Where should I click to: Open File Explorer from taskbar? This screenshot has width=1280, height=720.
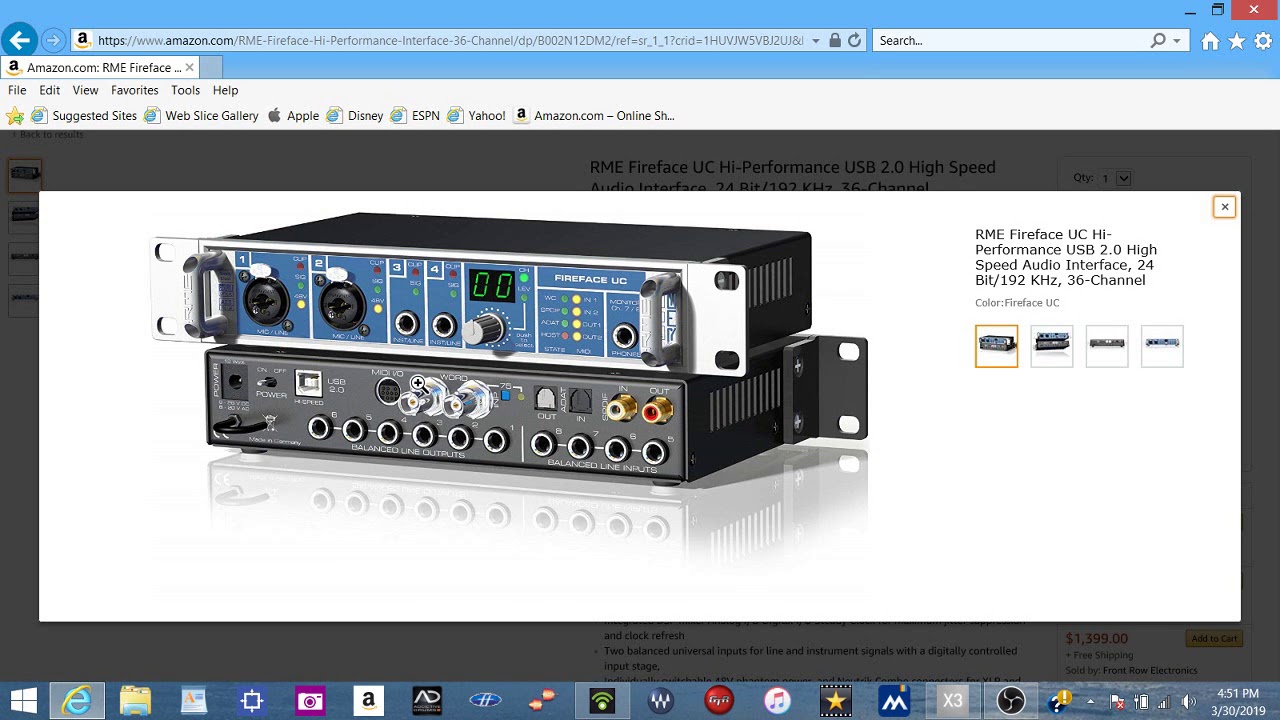135,701
